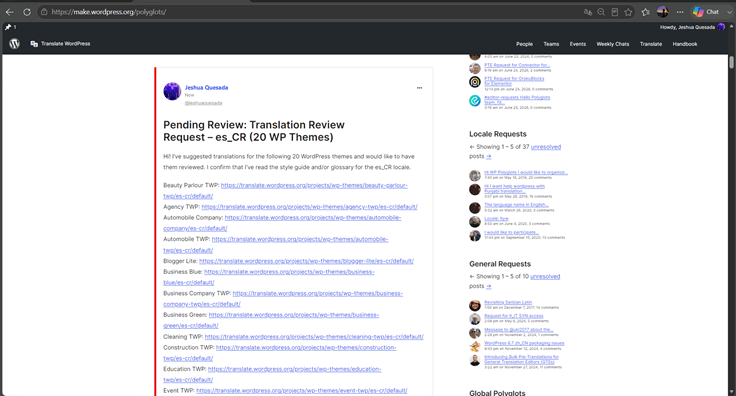Reload the page with refresh icon
The height and width of the screenshot is (396, 736).
coord(27,12)
